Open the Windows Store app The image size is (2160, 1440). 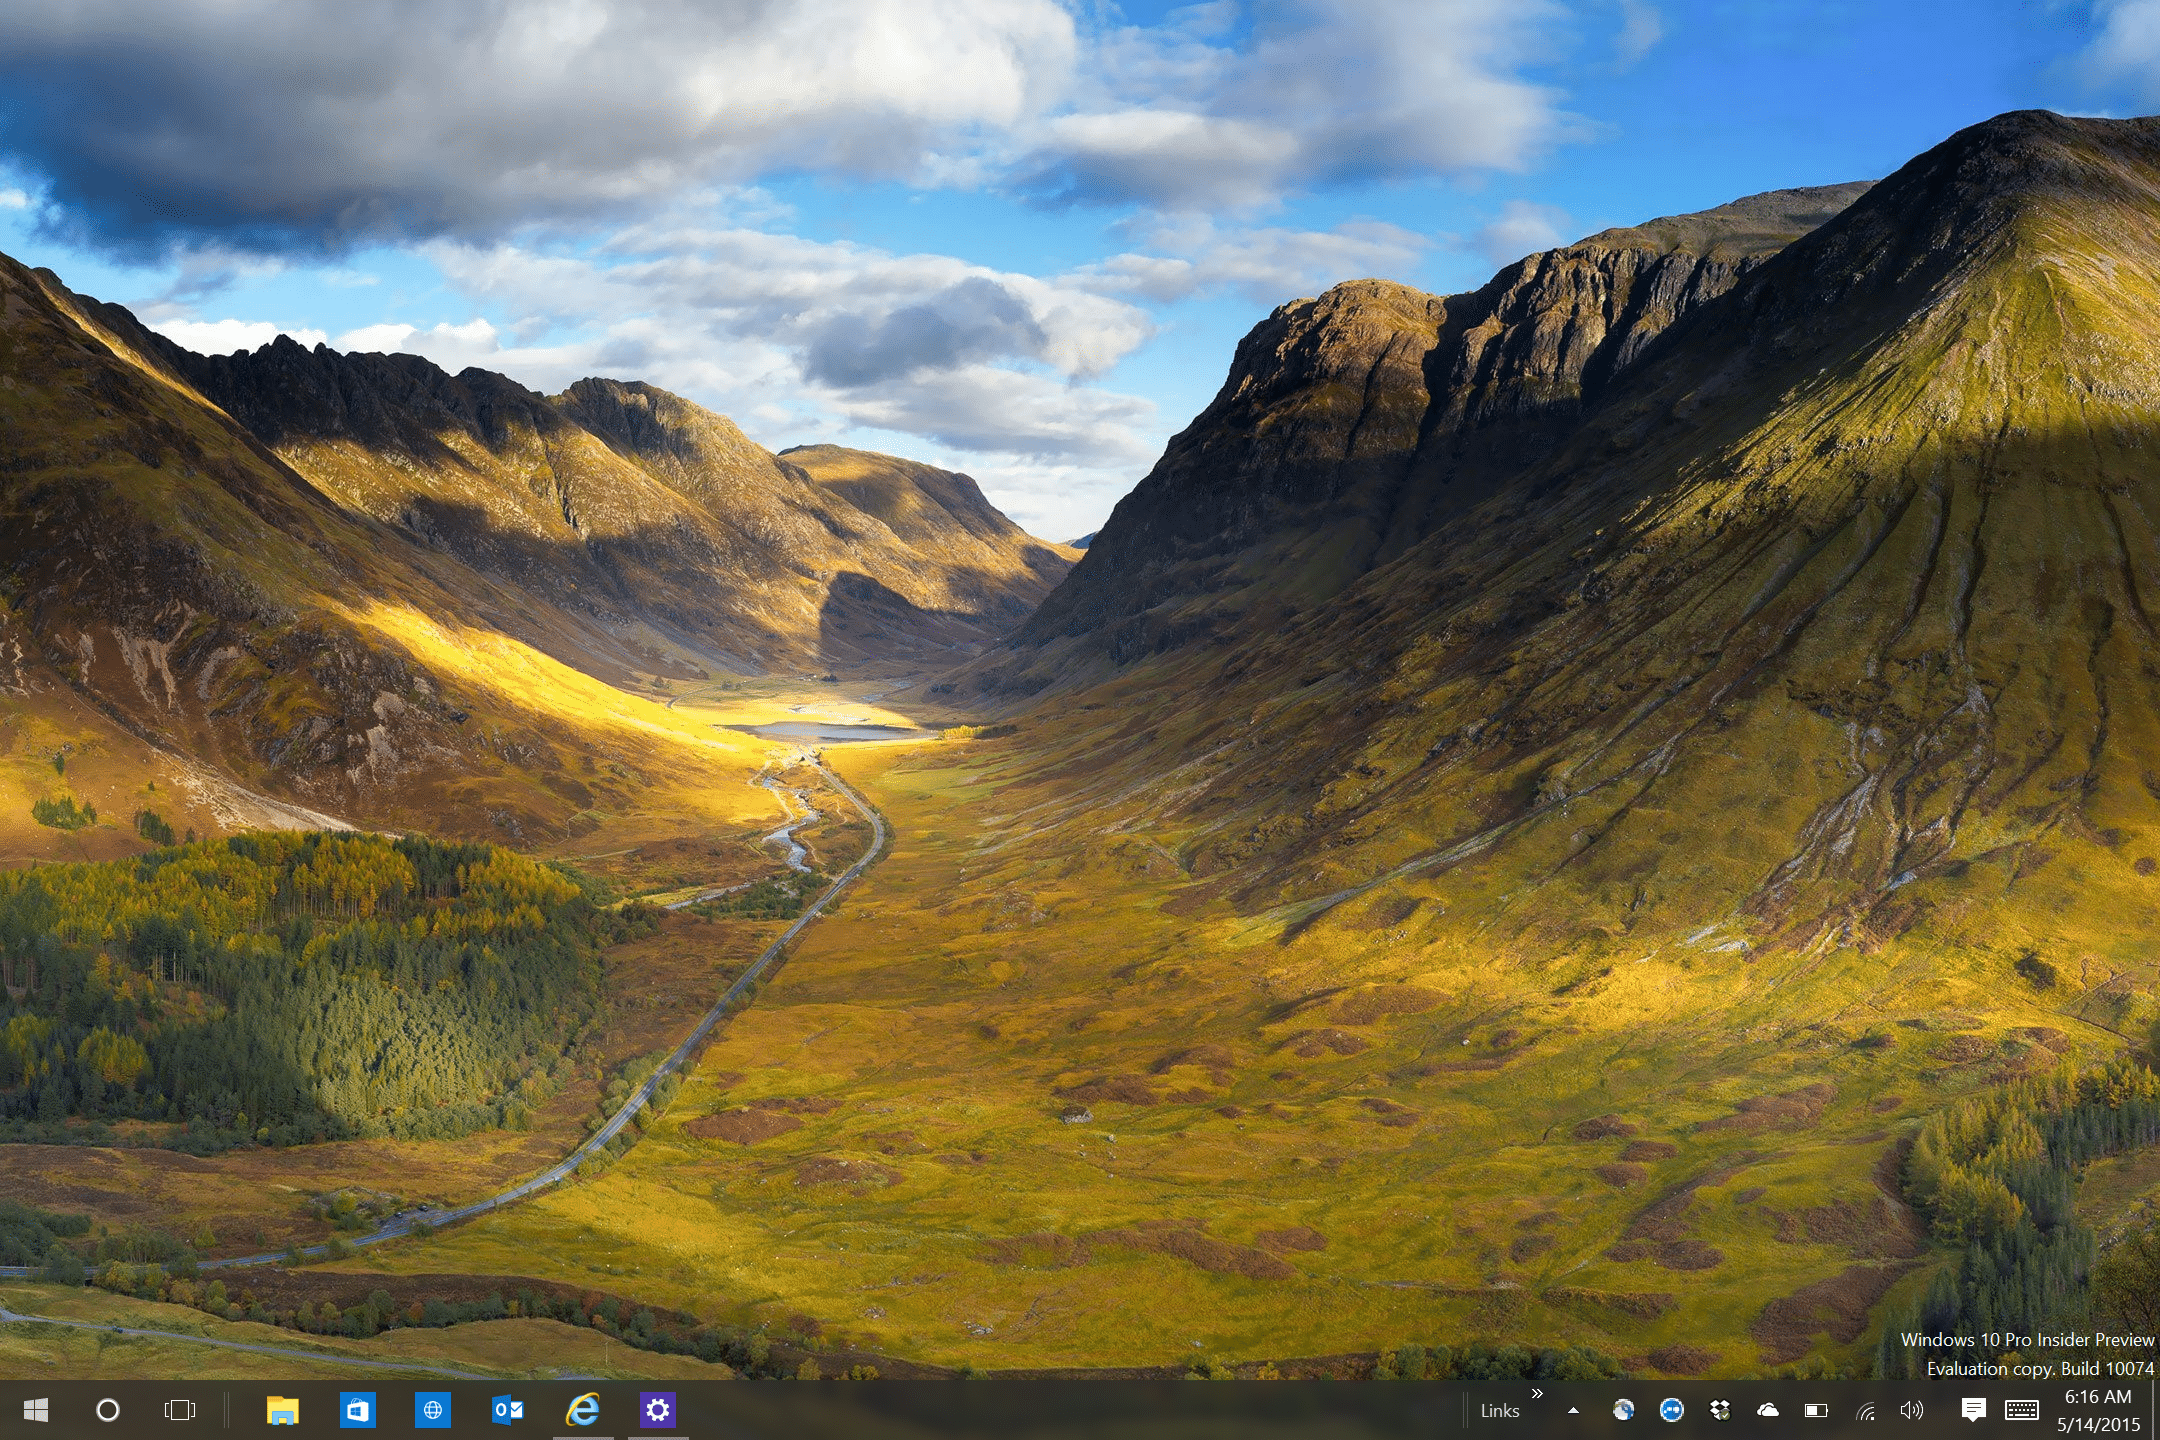click(x=358, y=1410)
